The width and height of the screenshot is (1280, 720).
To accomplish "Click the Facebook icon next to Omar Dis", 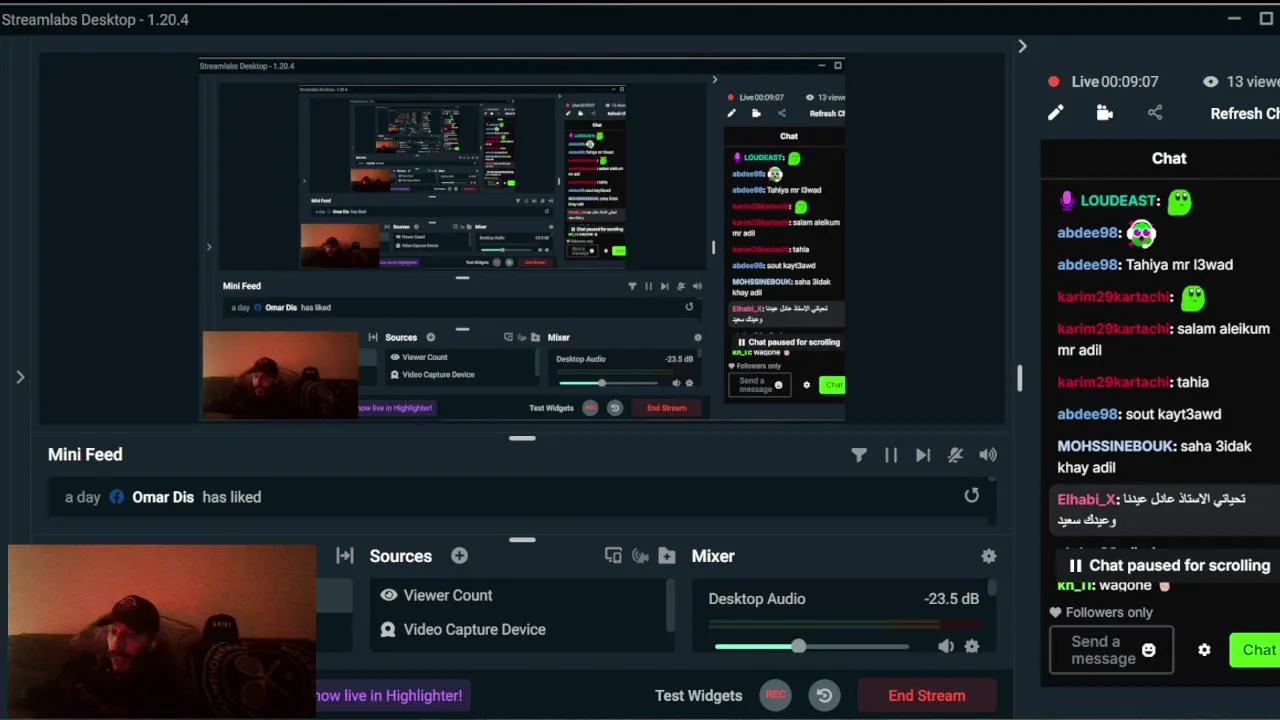I will 117,497.
